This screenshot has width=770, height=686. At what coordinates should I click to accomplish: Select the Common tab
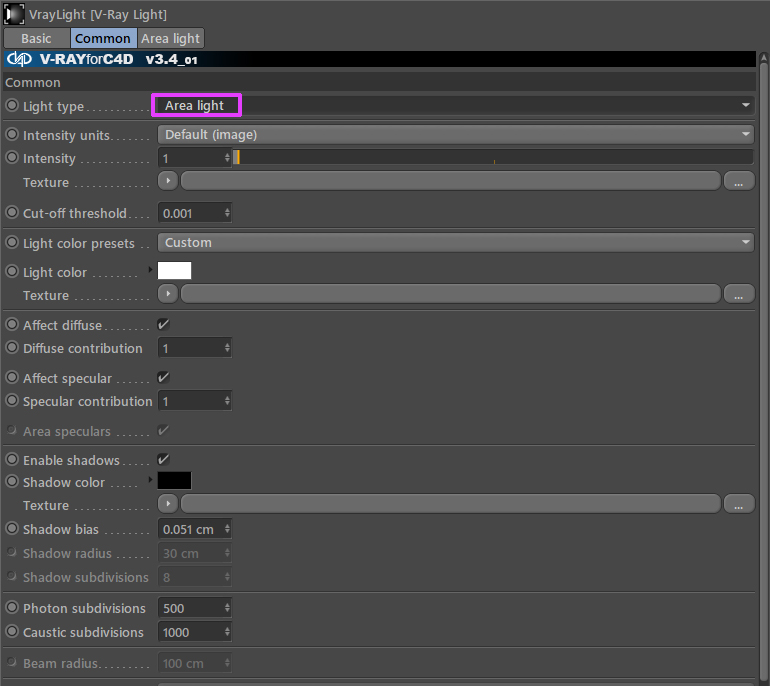coord(103,38)
